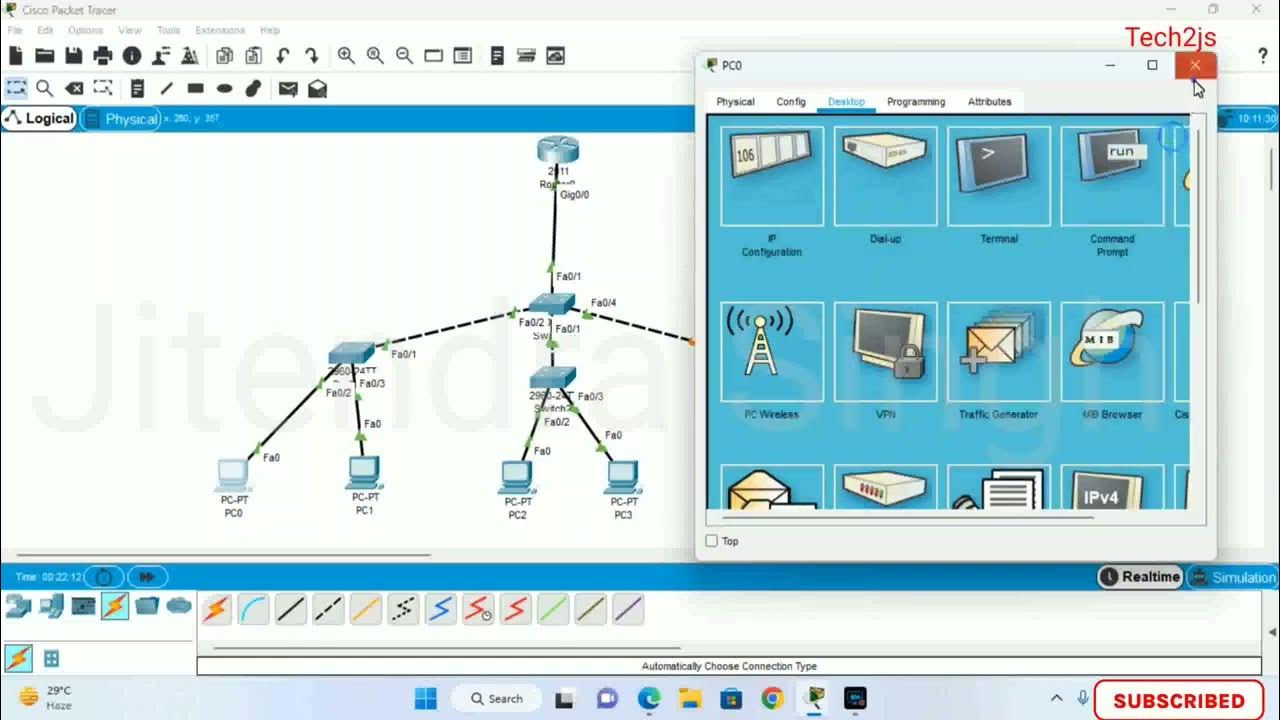Select the console cable

253,609
